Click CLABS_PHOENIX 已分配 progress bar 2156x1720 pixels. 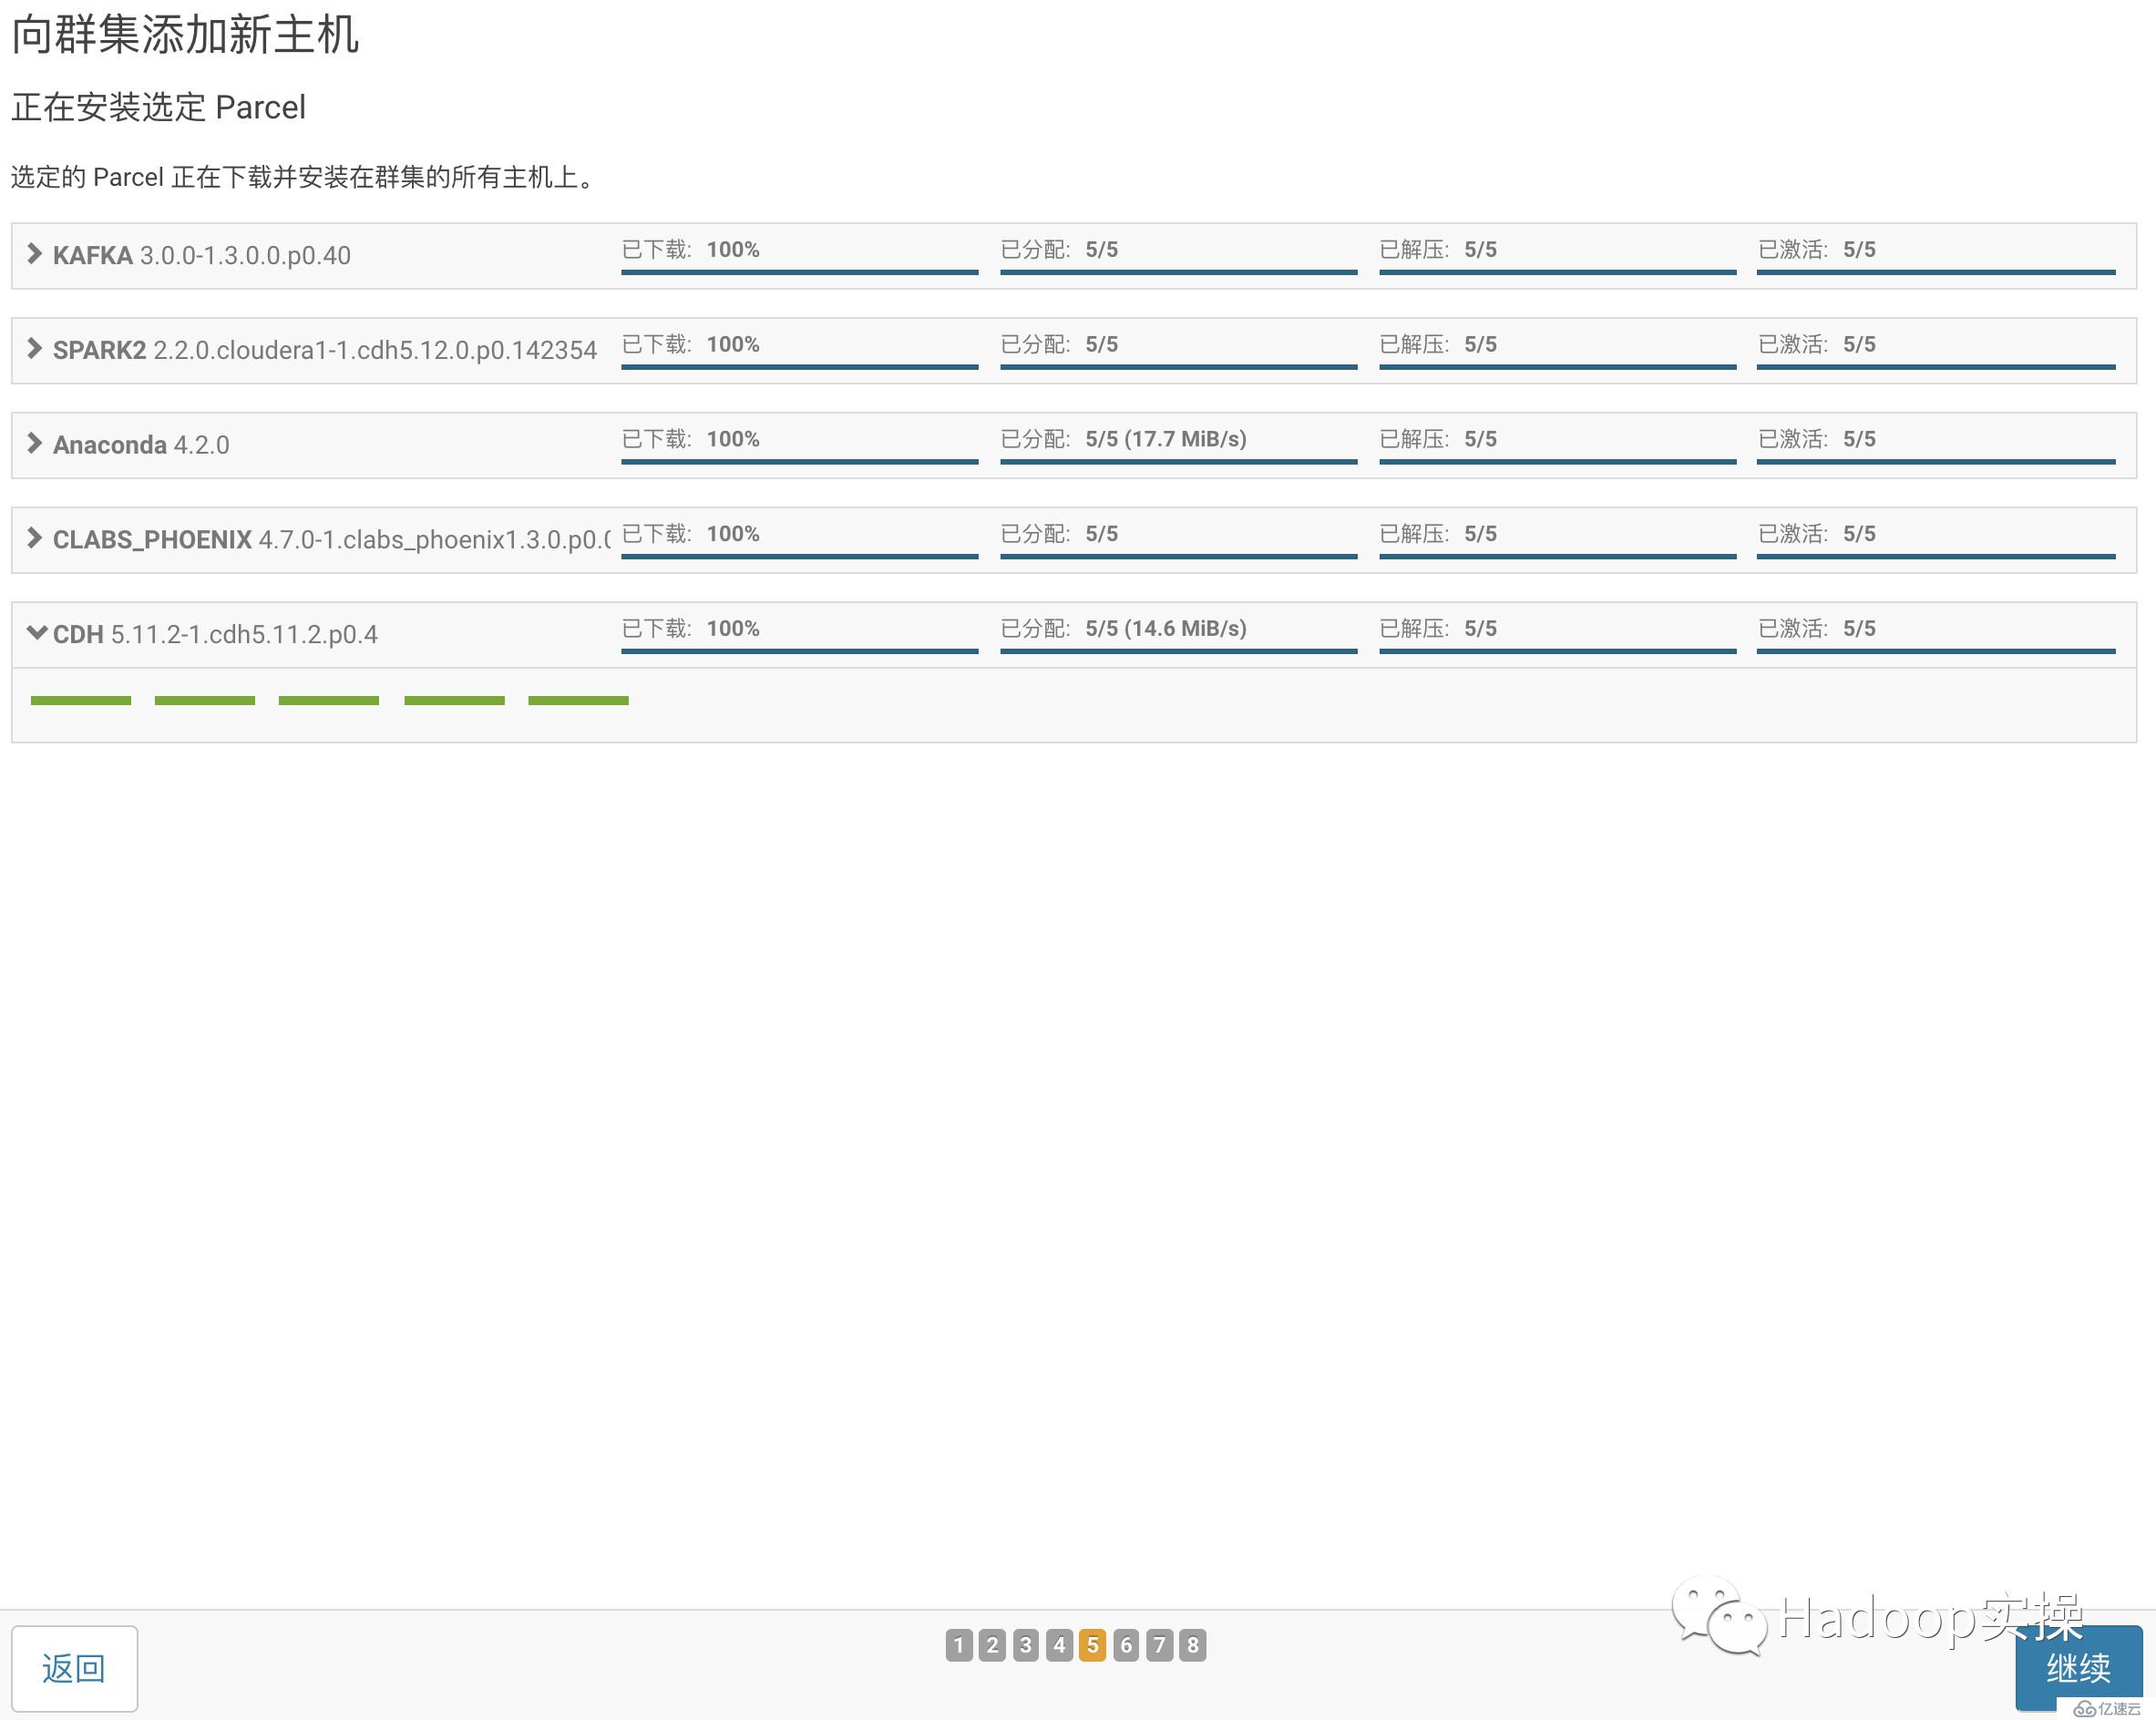click(1178, 557)
